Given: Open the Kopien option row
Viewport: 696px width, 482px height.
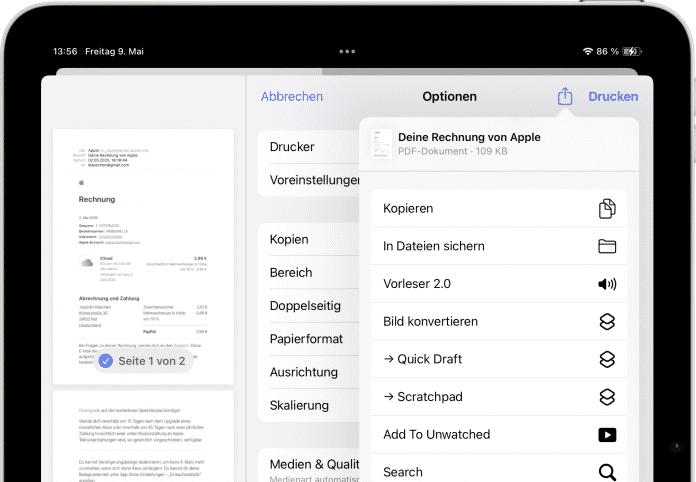Looking at the screenshot, I should (x=308, y=239).
